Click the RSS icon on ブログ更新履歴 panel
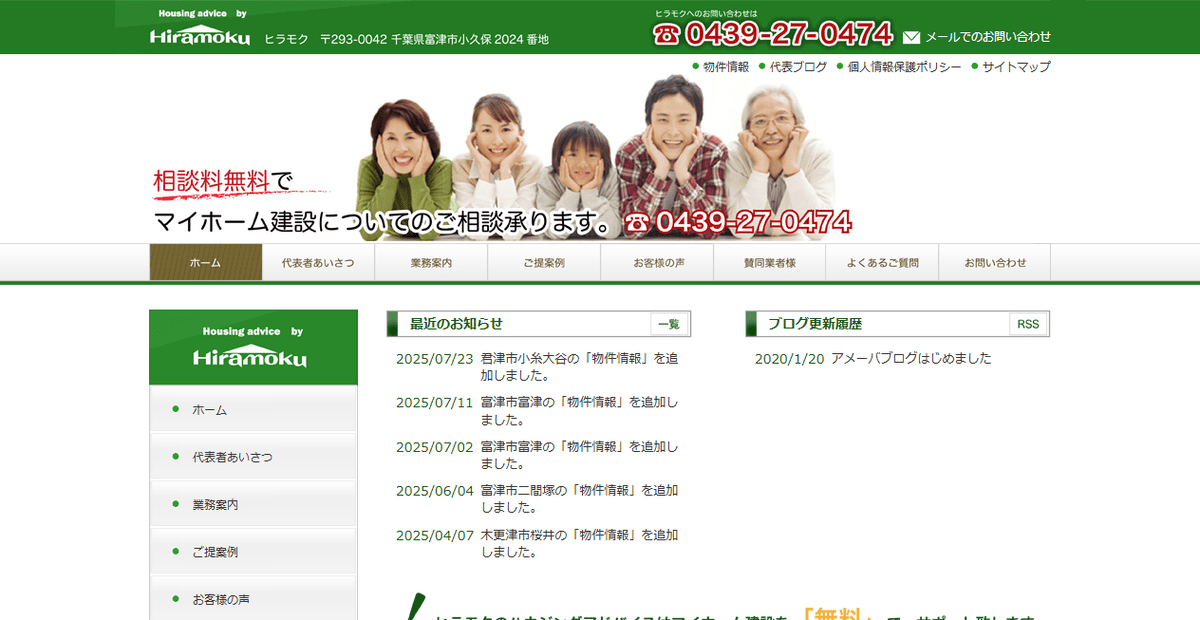Screen dimensions: 1200x620 (1028, 323)
